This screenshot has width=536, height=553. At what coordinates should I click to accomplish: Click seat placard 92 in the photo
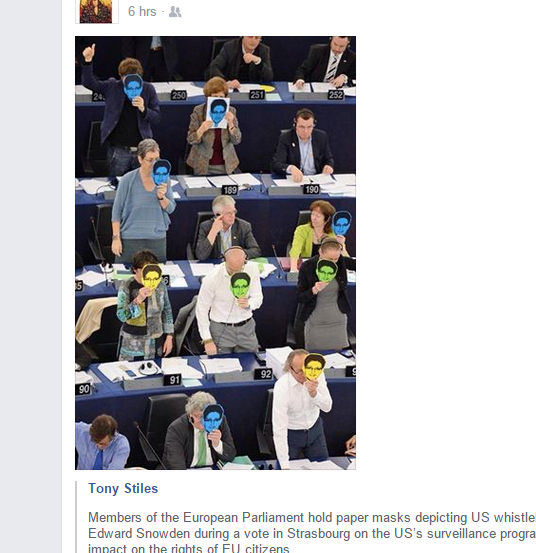[x=264, y=374]
